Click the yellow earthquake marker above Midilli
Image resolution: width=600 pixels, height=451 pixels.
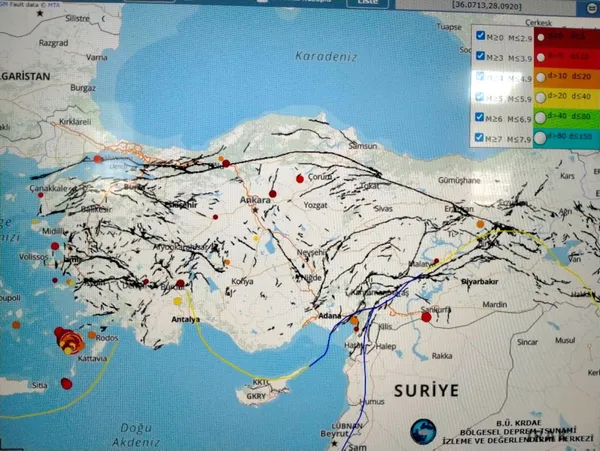pyautogui.click(x=35, y=222)
